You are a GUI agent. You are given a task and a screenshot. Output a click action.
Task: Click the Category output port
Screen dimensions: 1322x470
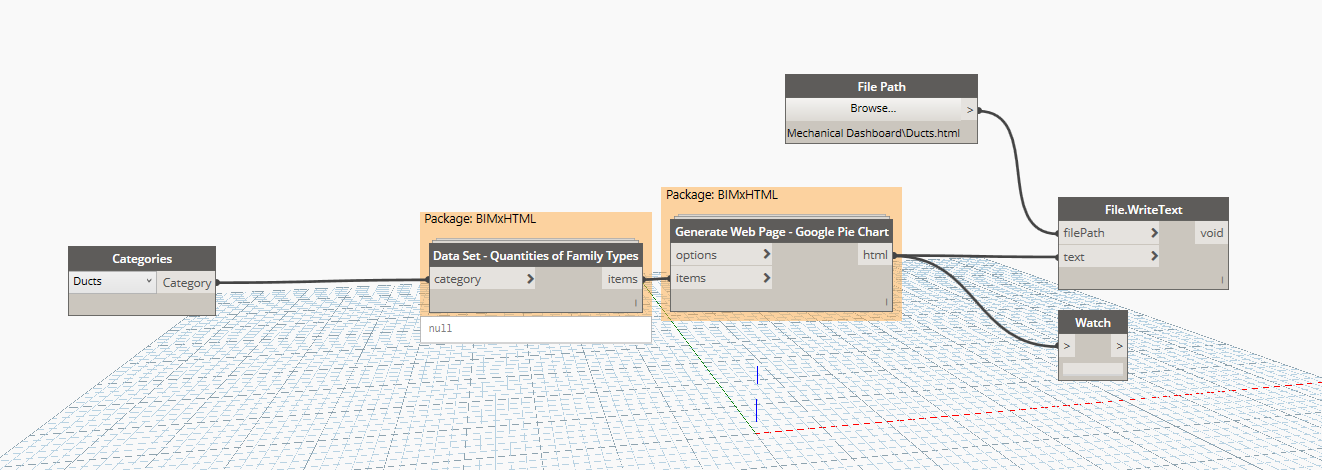click(x=187, y=283)
